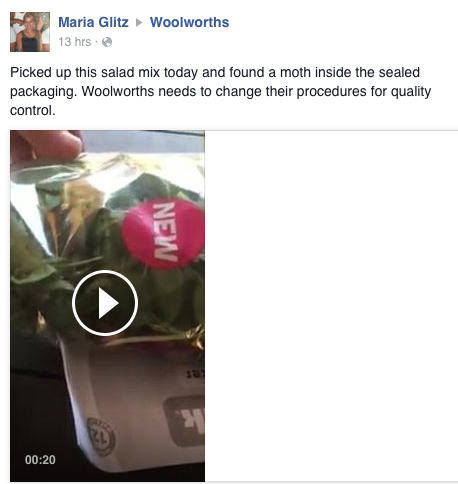Click the 00:20 video duration label
The height and width of the screenshot is (484, 458).
coord(40,460)
